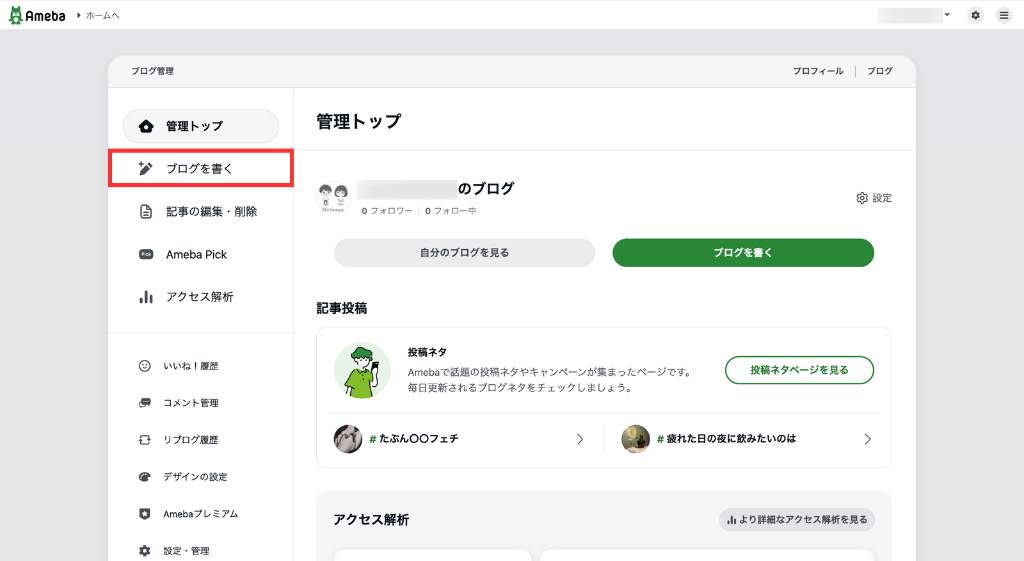The width and height of the screenshot is (1024, 561).
Task: Click chevron next to 疲れた日の夜に飲みたいのは
Action: [x=868, y=440]
